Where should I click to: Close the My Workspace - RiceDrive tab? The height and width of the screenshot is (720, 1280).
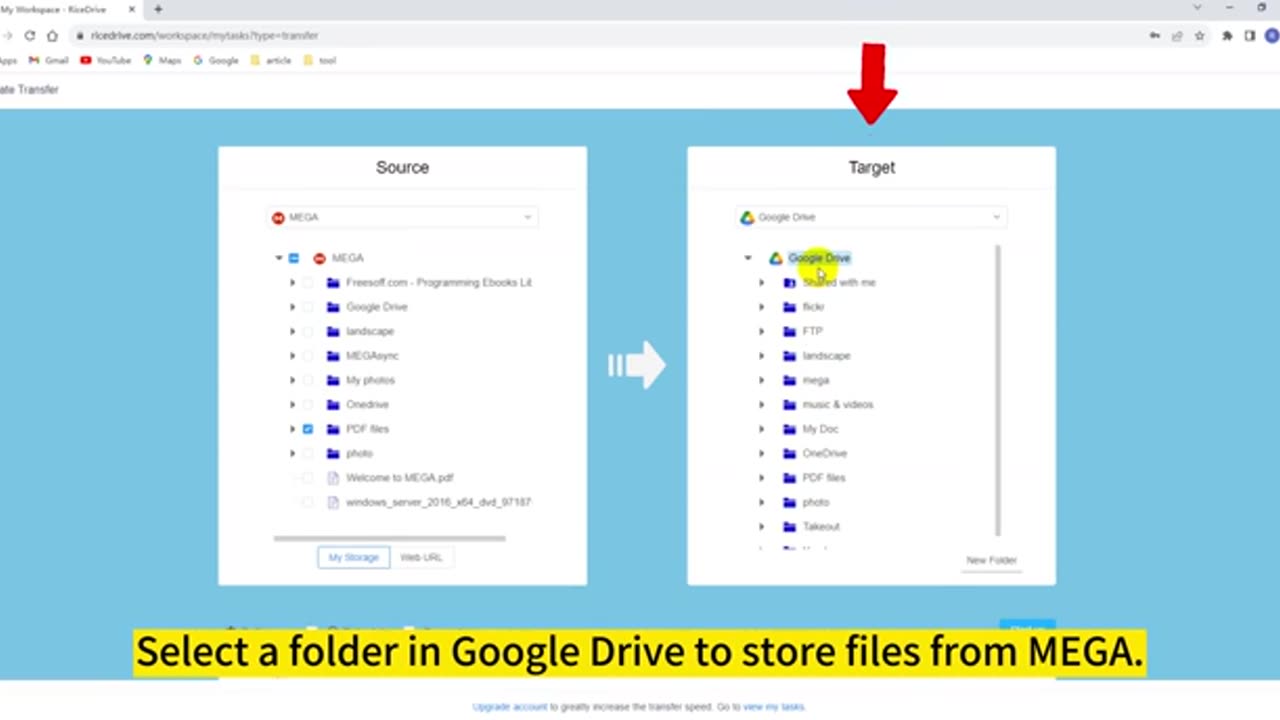(131, 9)
